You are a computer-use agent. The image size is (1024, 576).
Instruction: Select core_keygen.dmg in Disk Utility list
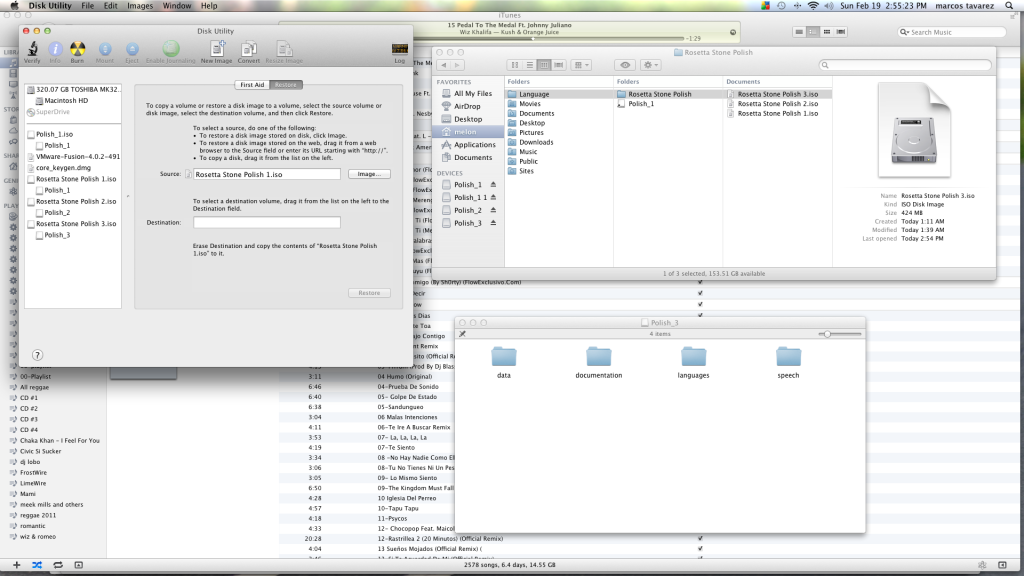click(63, 168)
